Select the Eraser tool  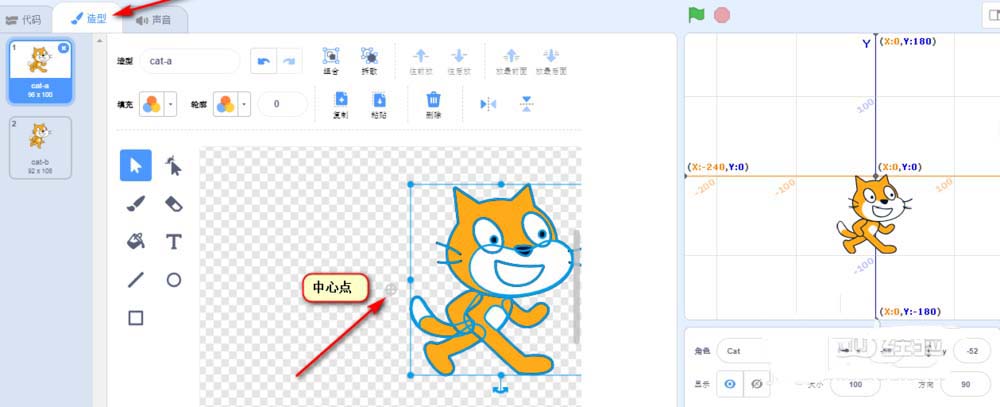[173, 204]
